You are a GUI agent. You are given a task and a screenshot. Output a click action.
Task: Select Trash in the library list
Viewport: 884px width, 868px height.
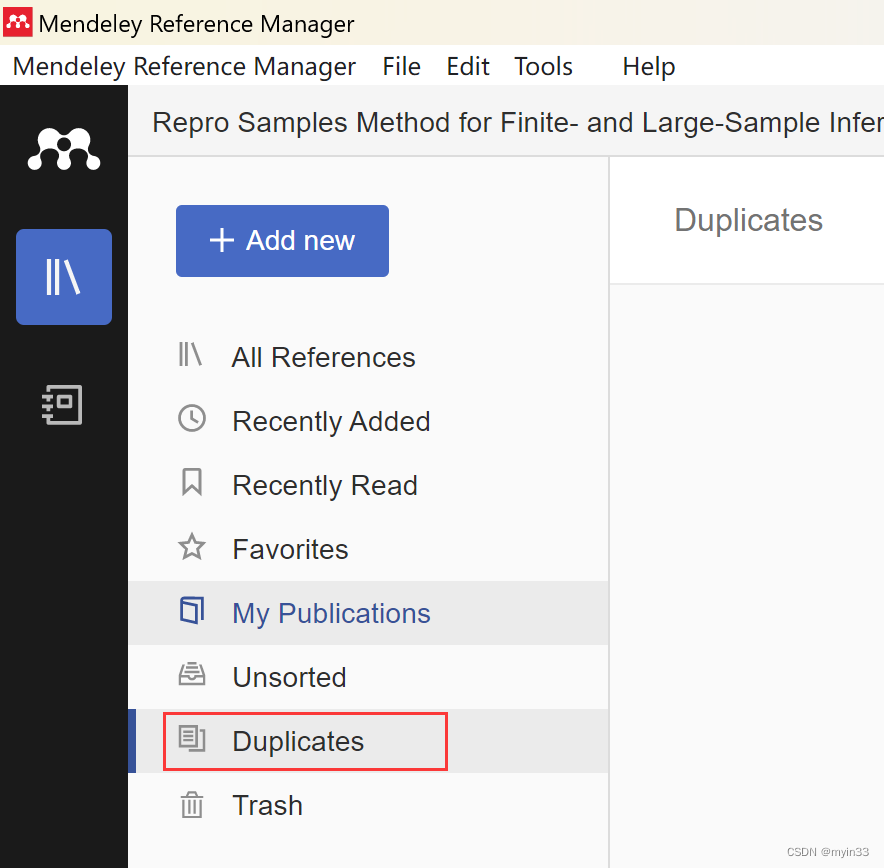click(369, 805)
